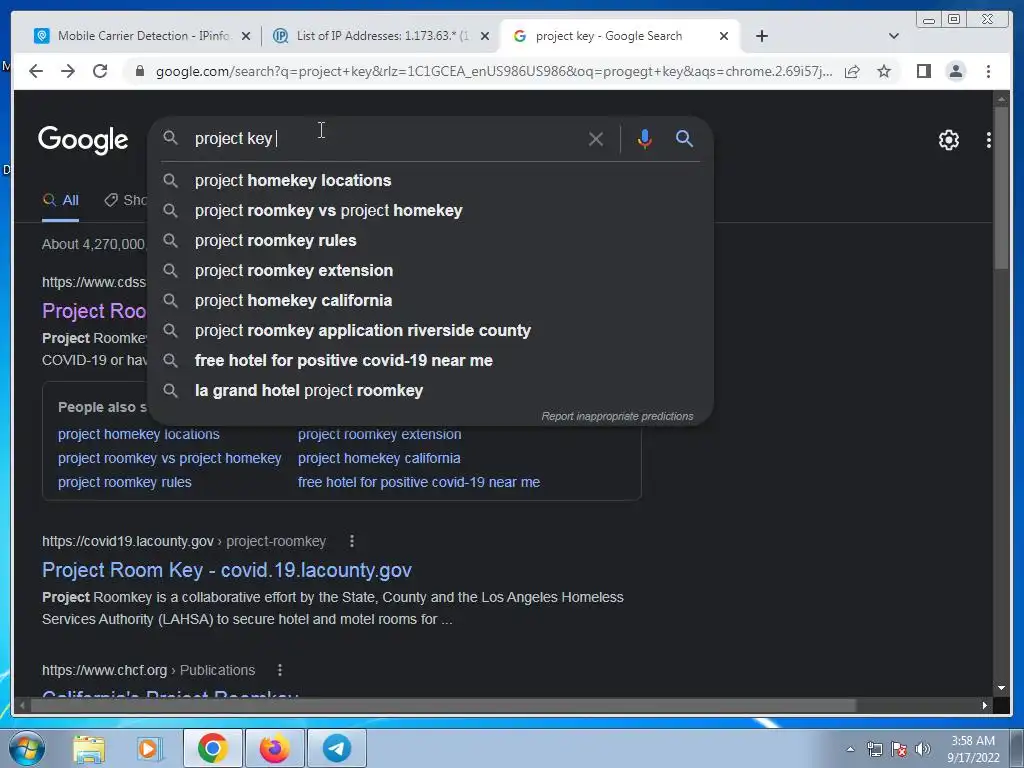The height and width of the screenshot is (768, 1024).
Task: Open related search project homekey california link
Action: click(379, 458)
